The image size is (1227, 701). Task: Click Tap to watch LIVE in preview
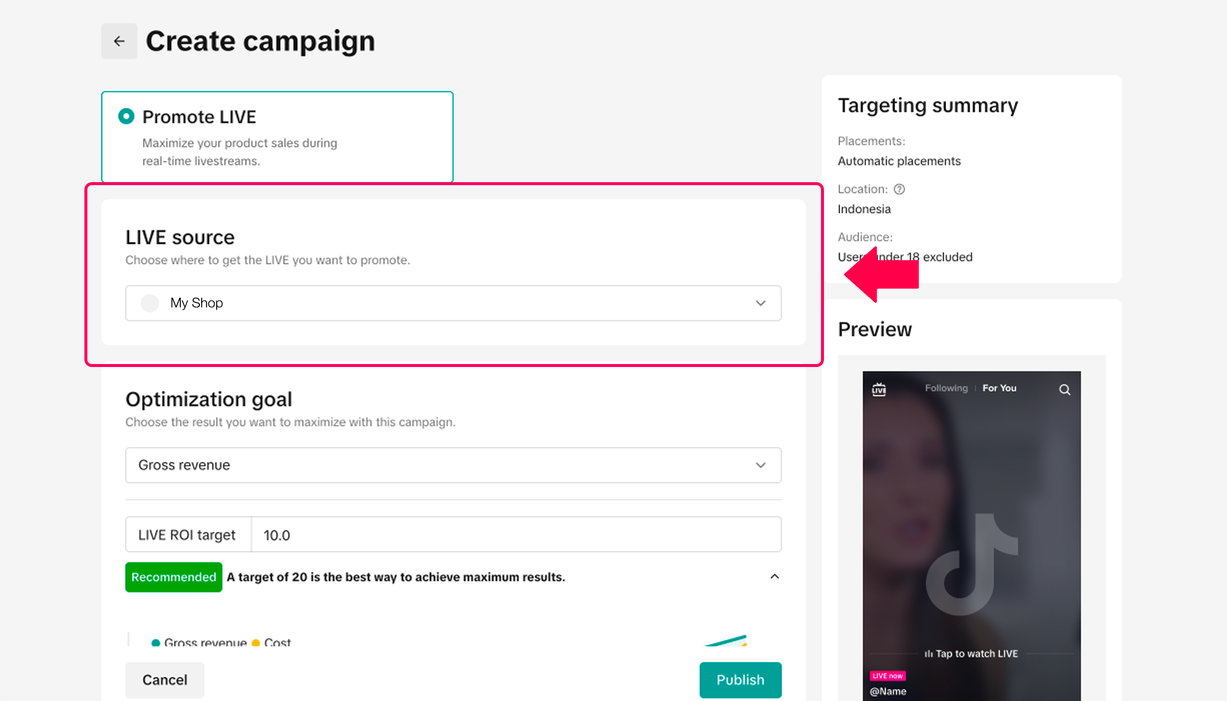(971, 654)
